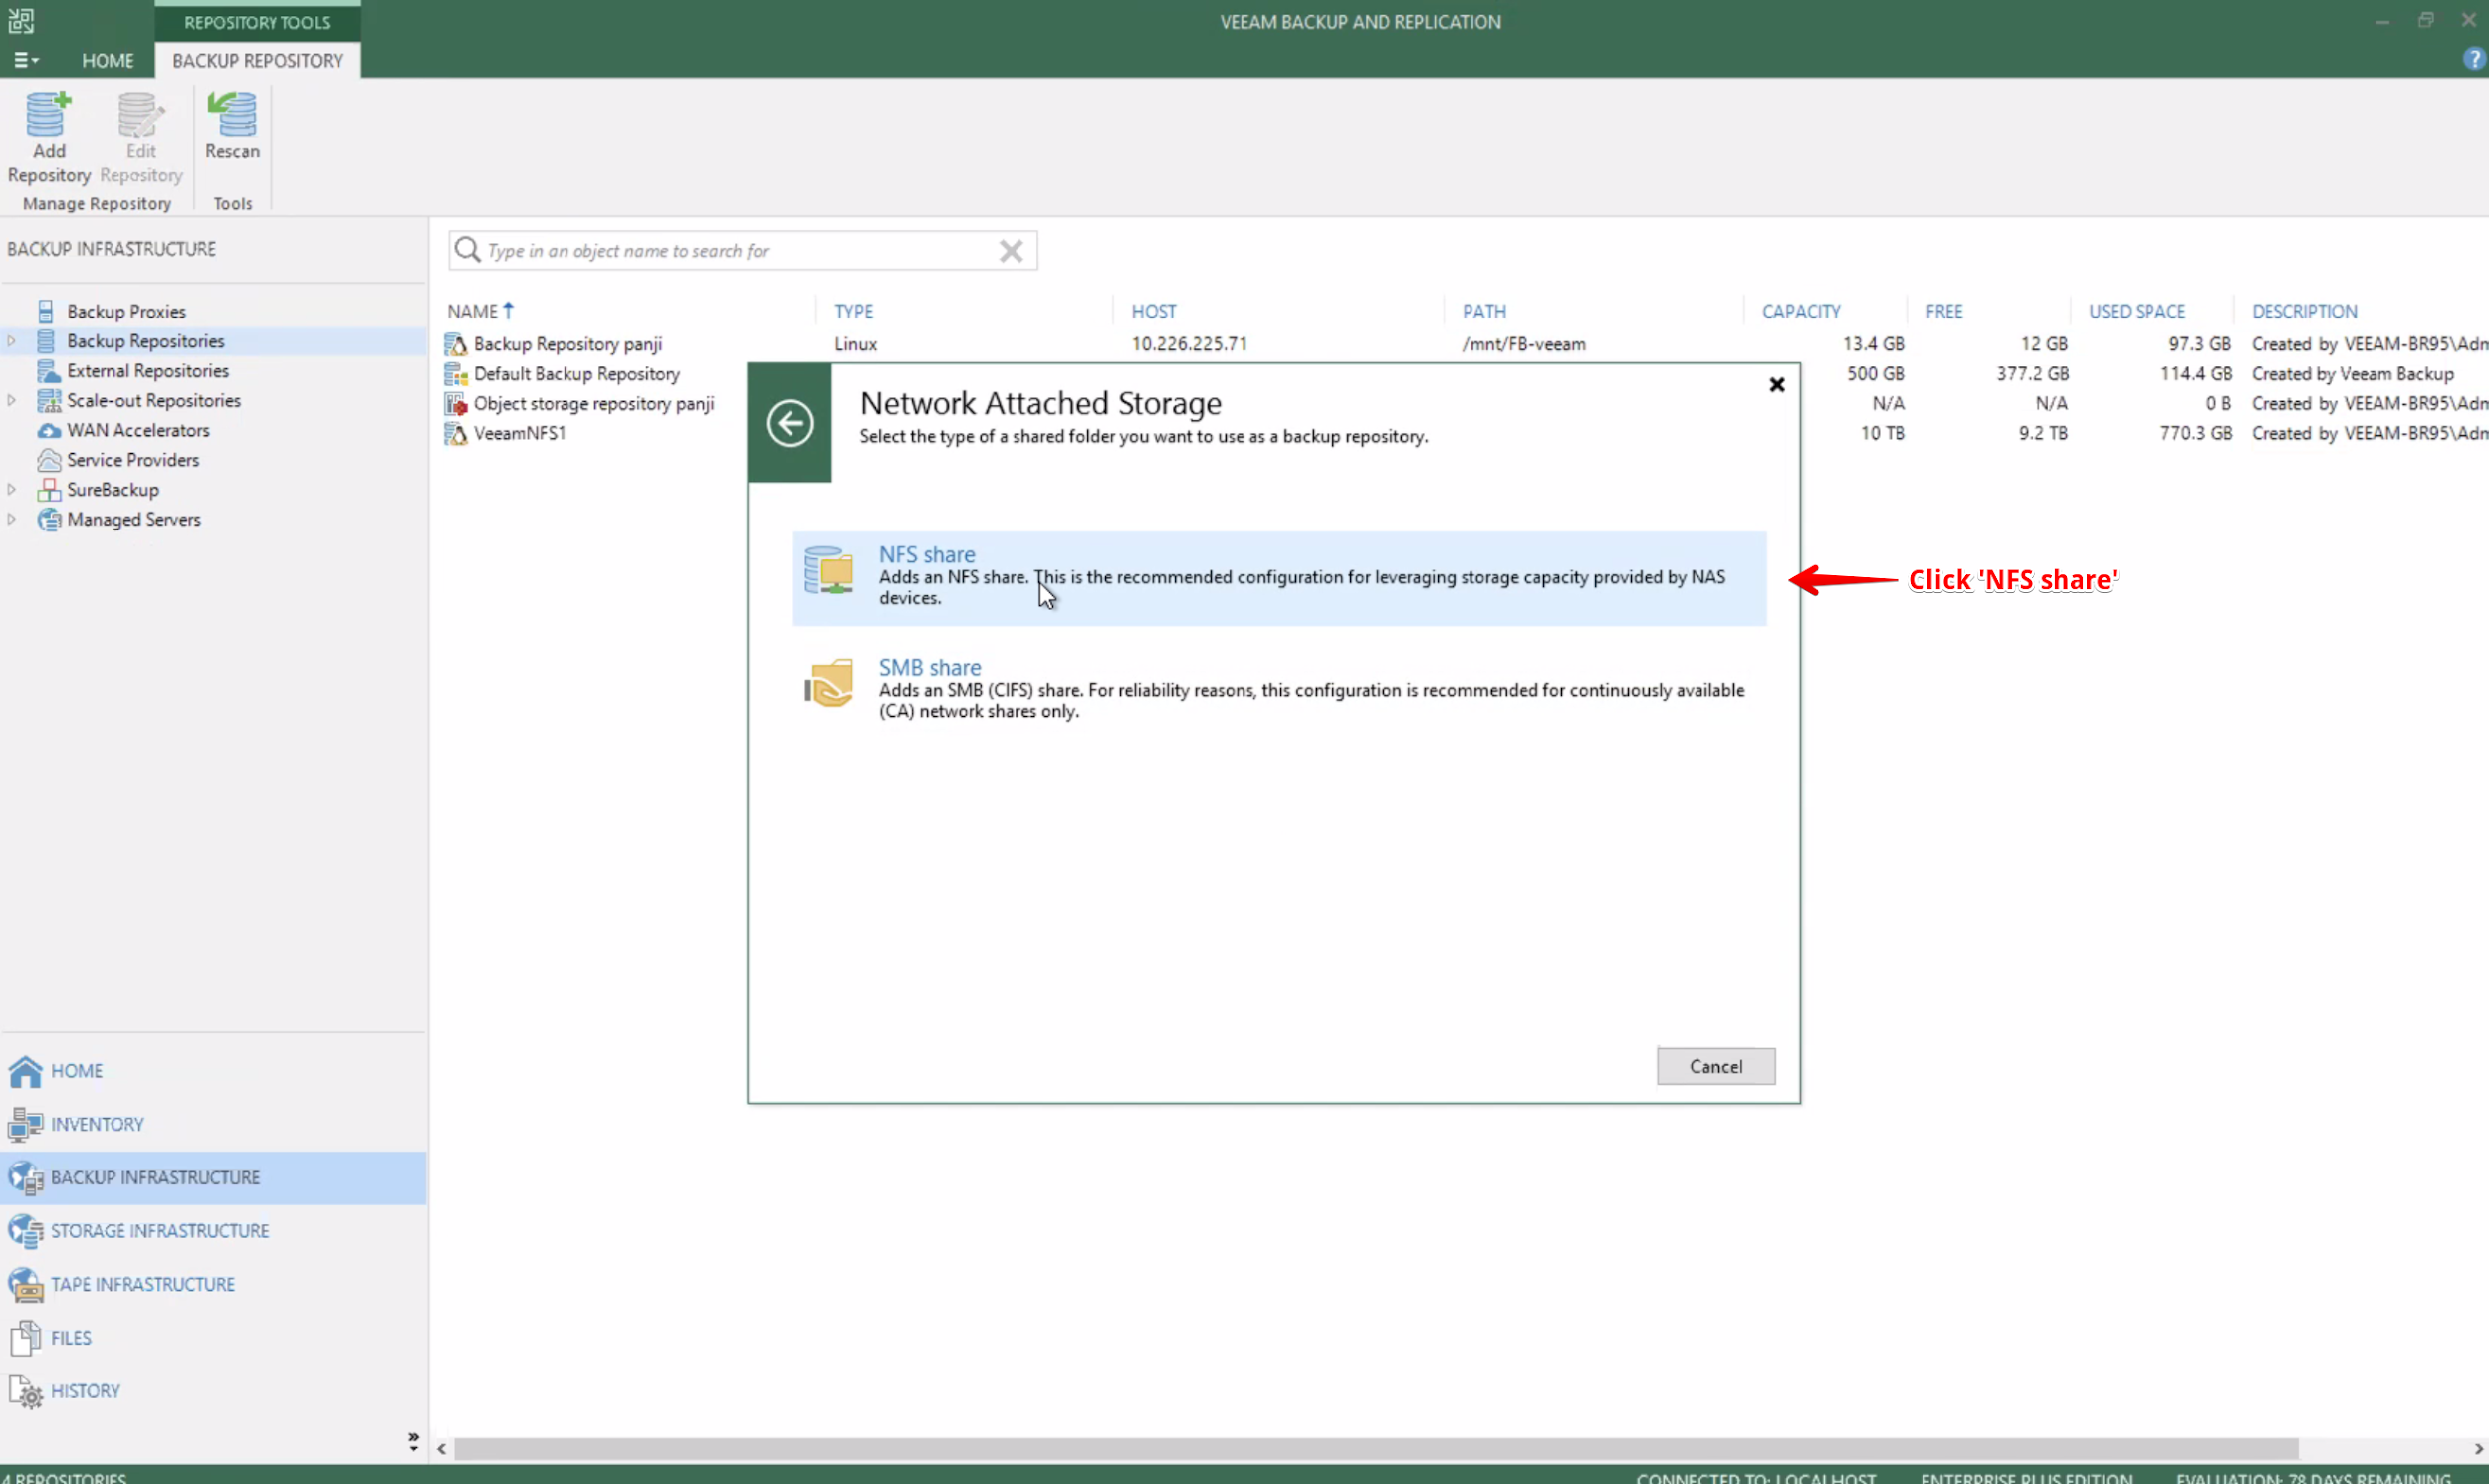The height and width of the screenshot is (1484, 2489).
Task: Click the NFS share link title
Action: [x=926, y=554]
